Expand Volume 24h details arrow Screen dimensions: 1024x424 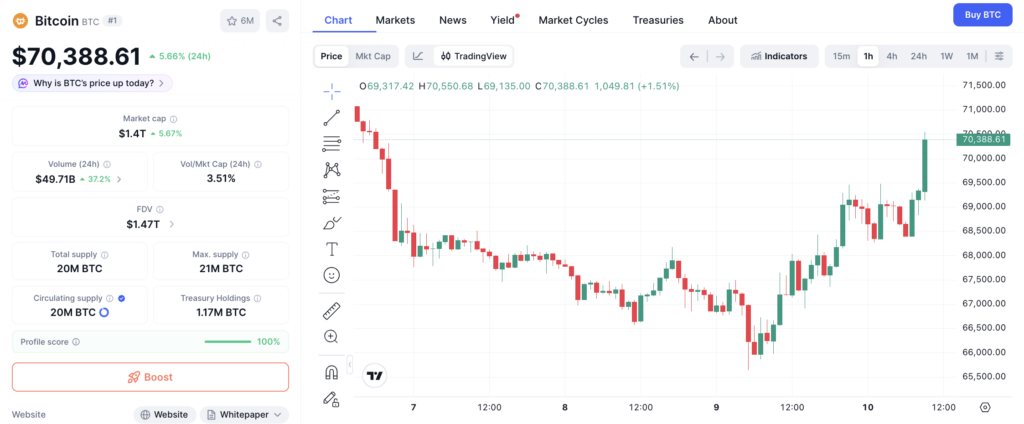pos(118,179)
